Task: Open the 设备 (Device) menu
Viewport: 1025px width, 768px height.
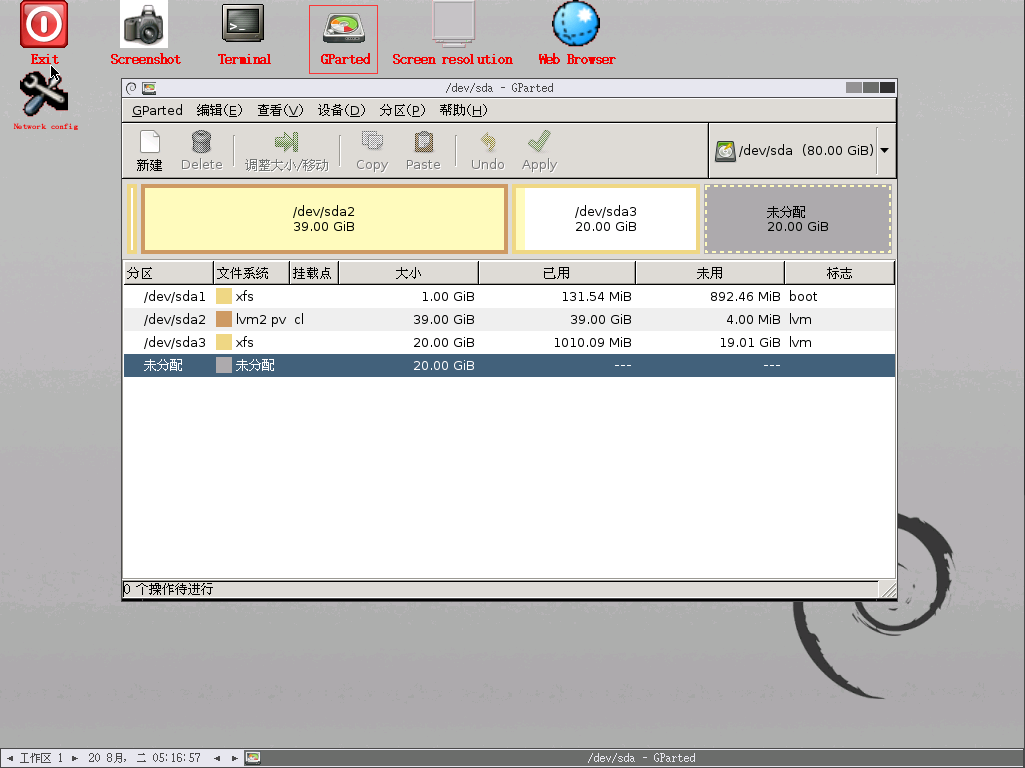Action: (x=341, y=110)
